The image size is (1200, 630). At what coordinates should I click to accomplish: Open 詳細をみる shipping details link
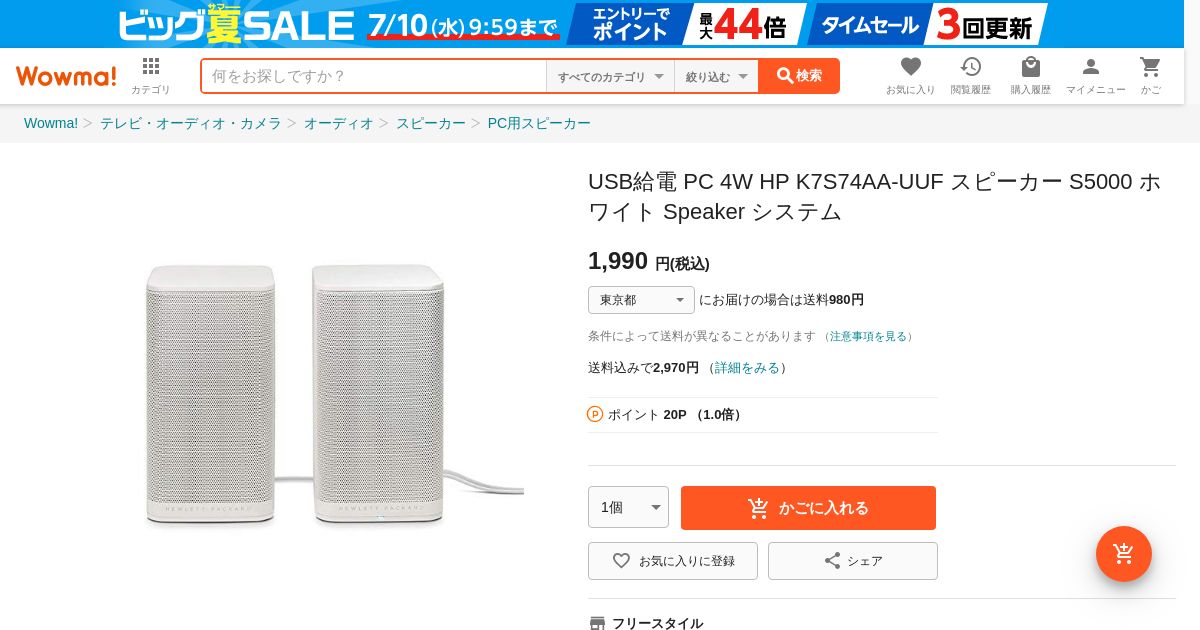(x=747, y=368)
